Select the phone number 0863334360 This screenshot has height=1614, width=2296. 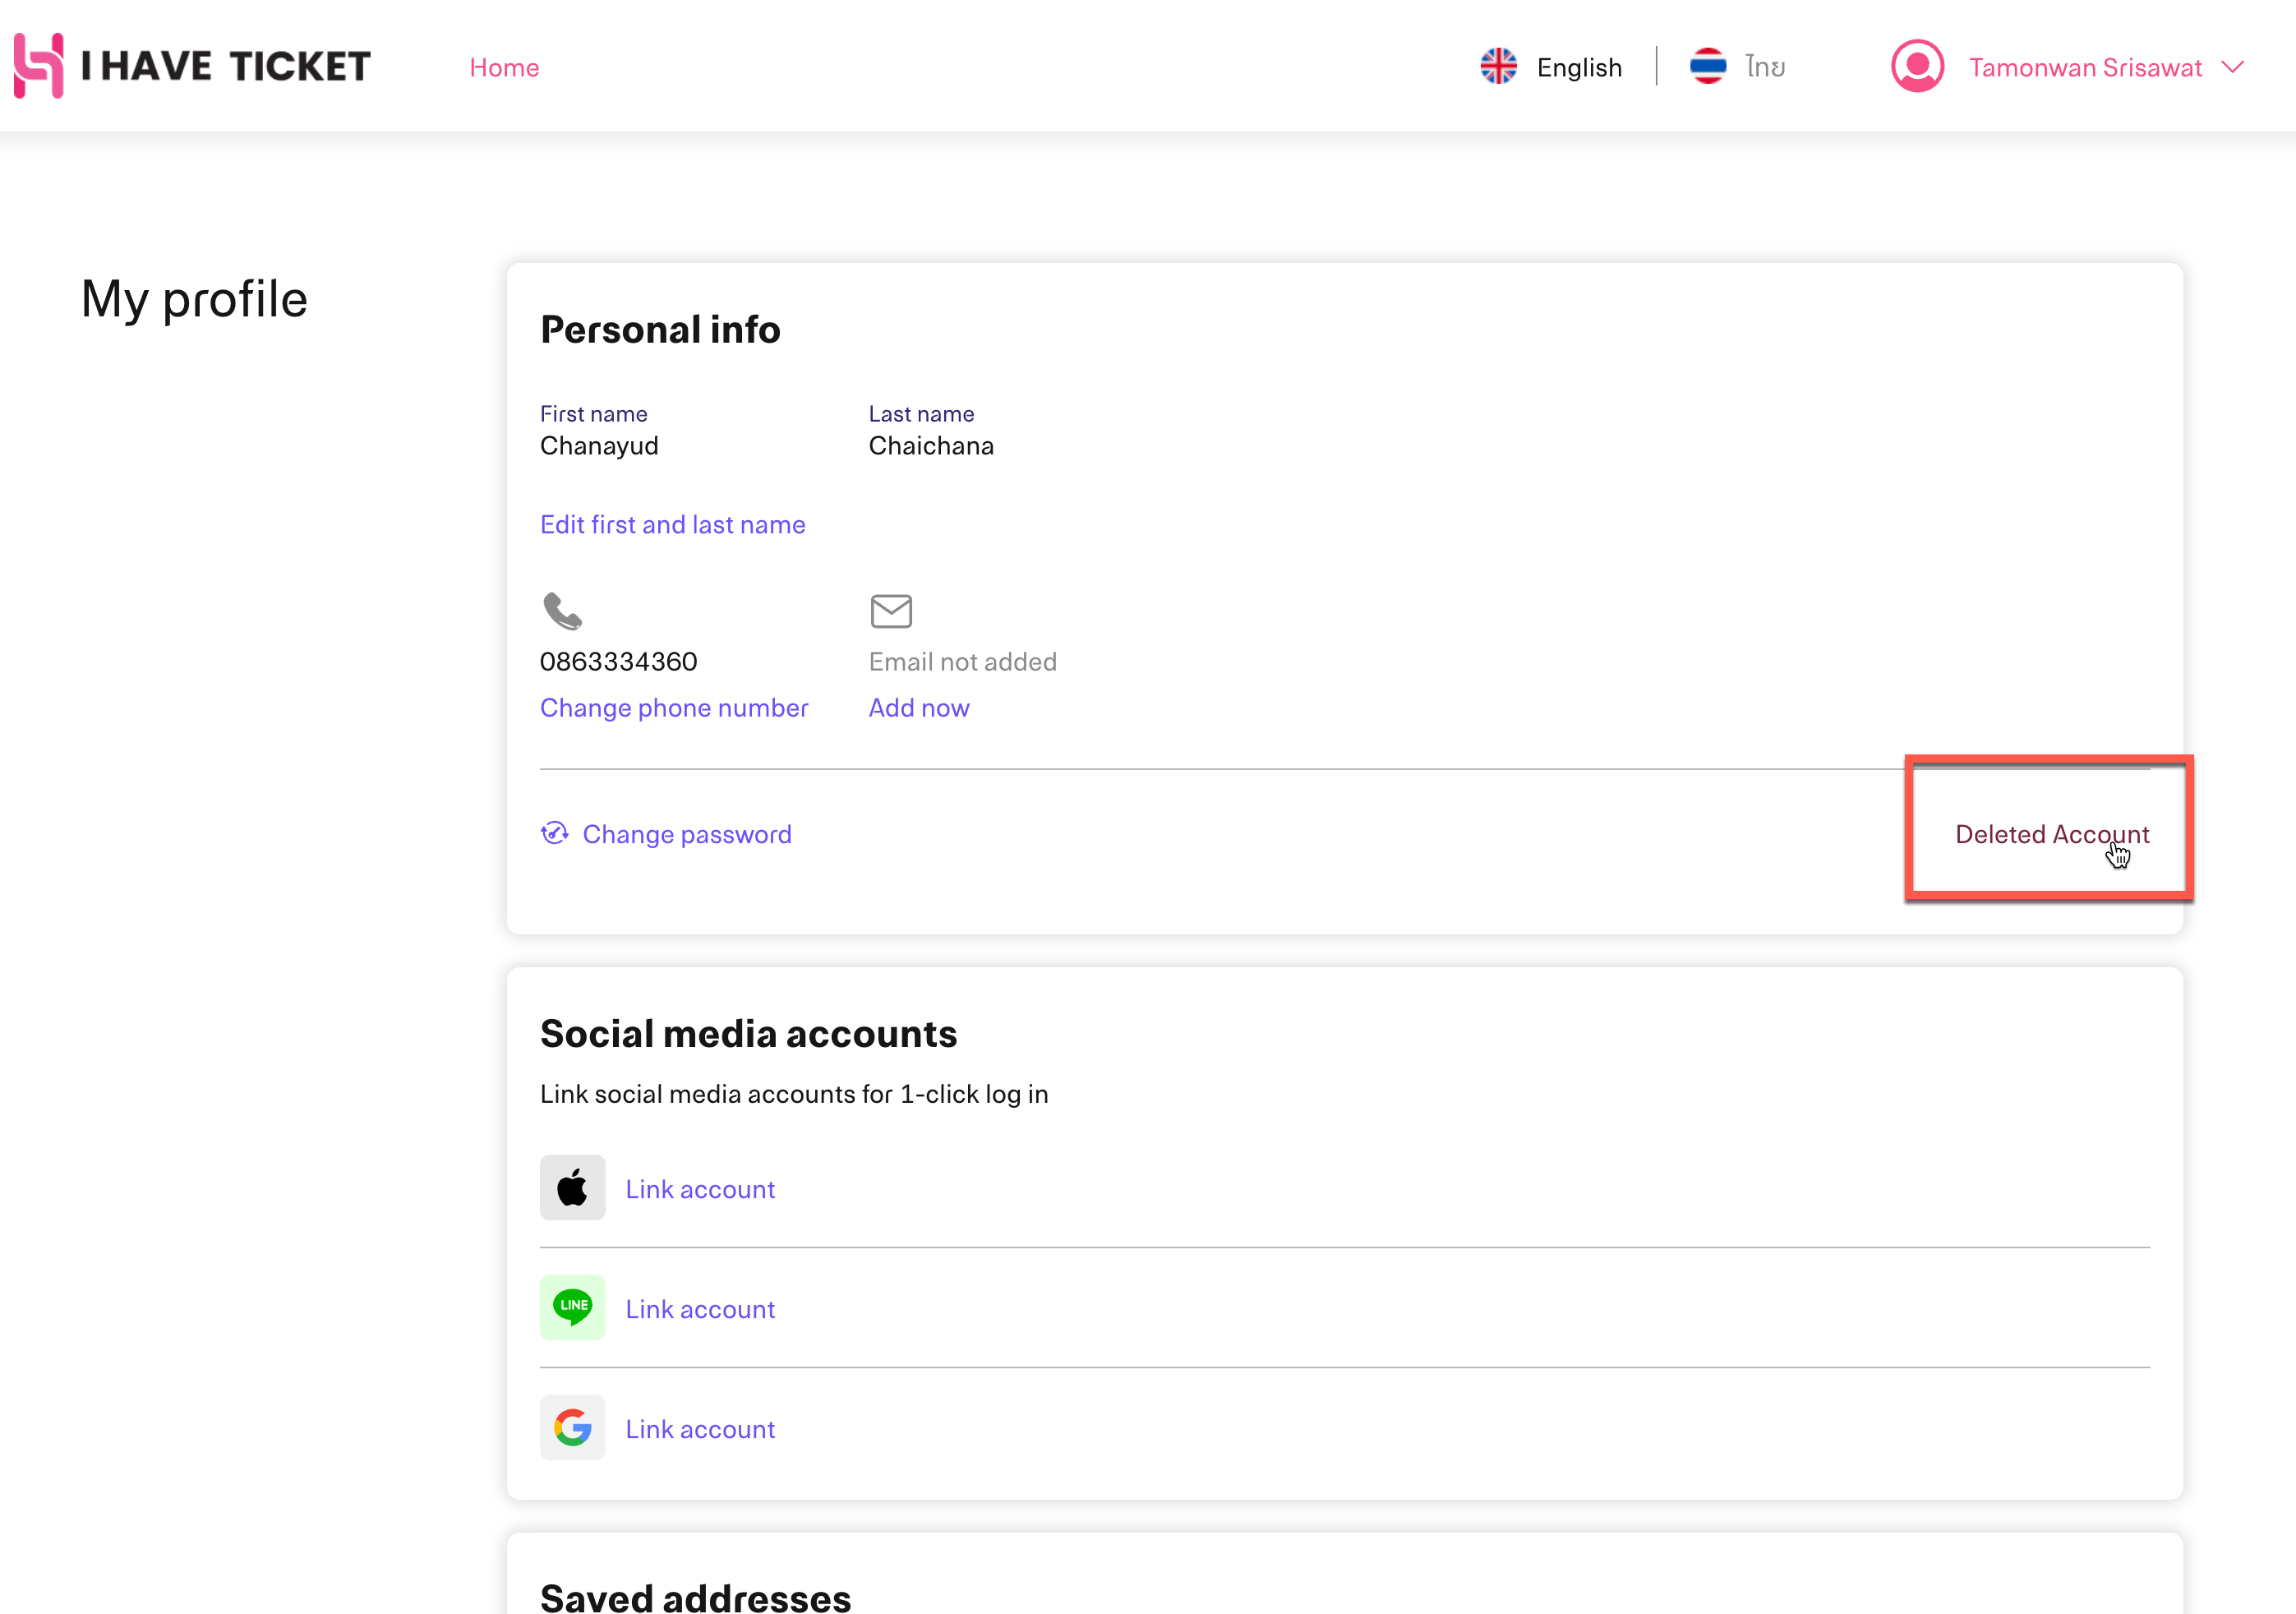point(618,662)
